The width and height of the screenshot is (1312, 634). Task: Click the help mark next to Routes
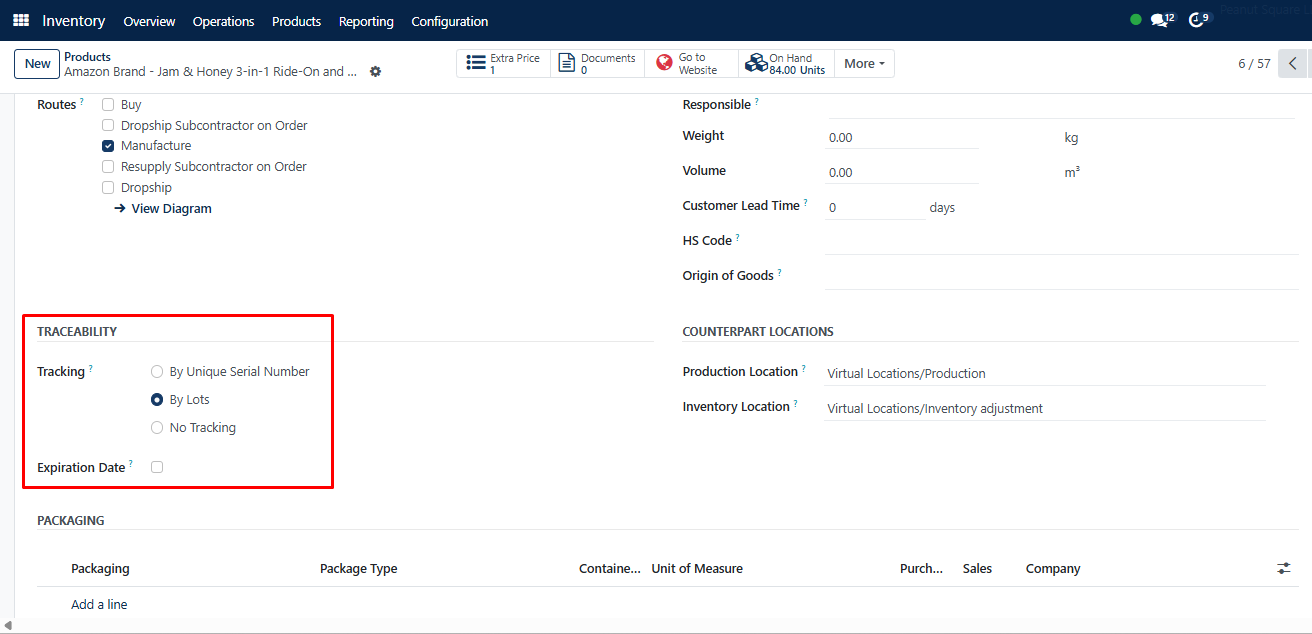point(81,101)
